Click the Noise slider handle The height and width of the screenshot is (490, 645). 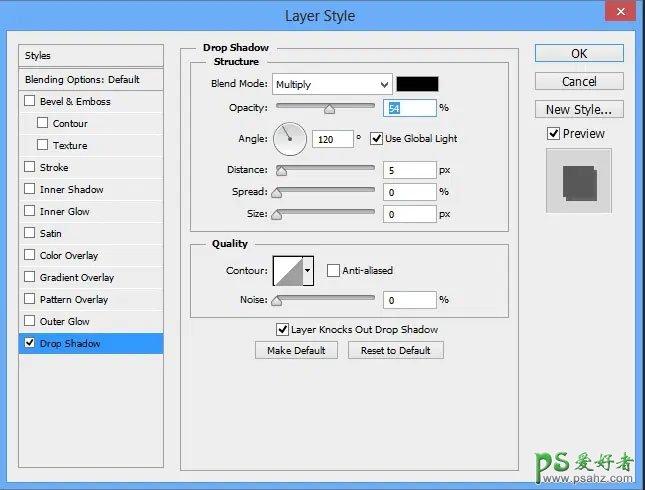276,301
